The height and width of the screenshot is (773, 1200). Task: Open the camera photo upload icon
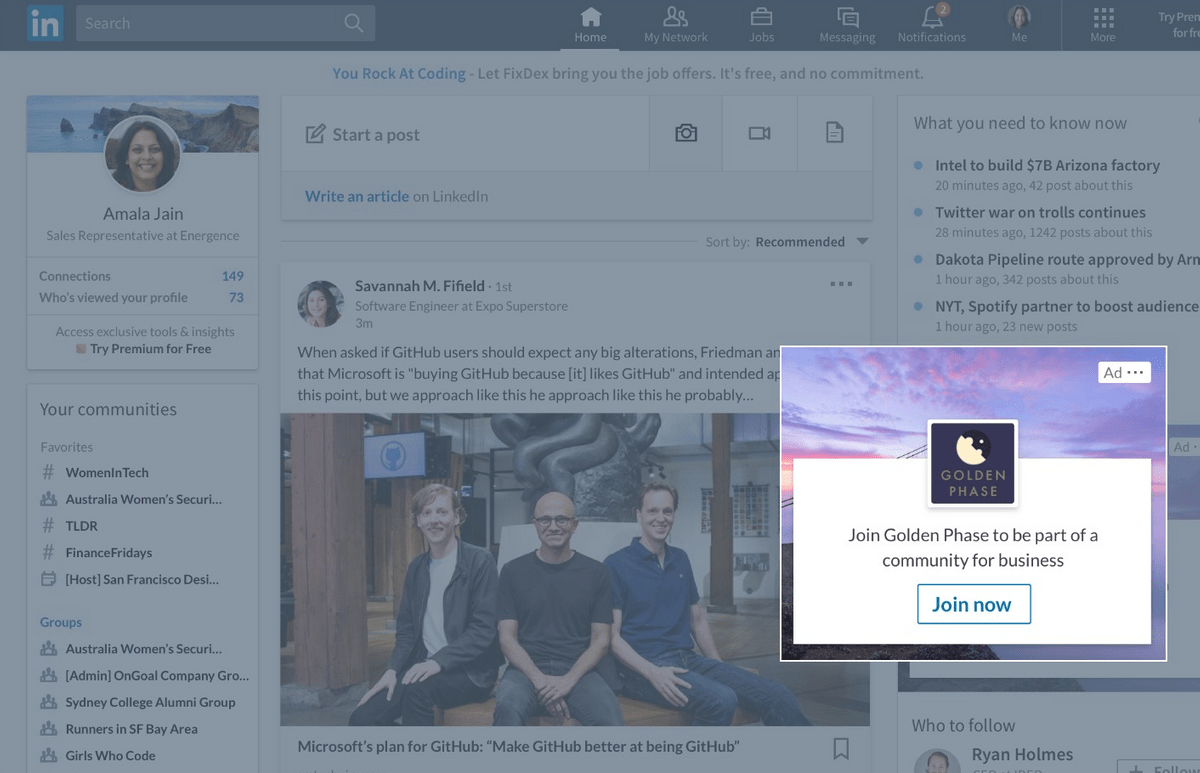coord(686,133)
